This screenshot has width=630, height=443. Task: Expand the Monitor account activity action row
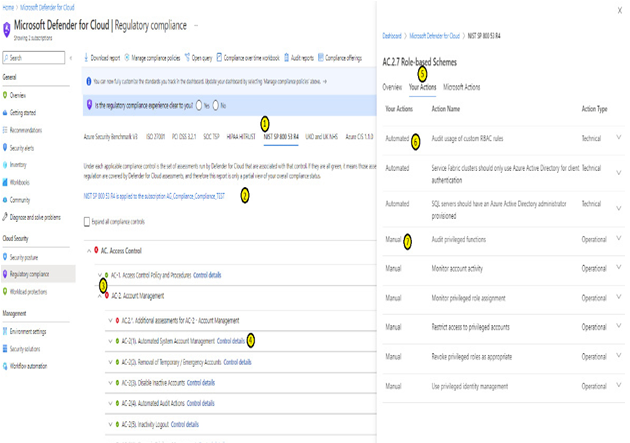click(x=619, y=267)
